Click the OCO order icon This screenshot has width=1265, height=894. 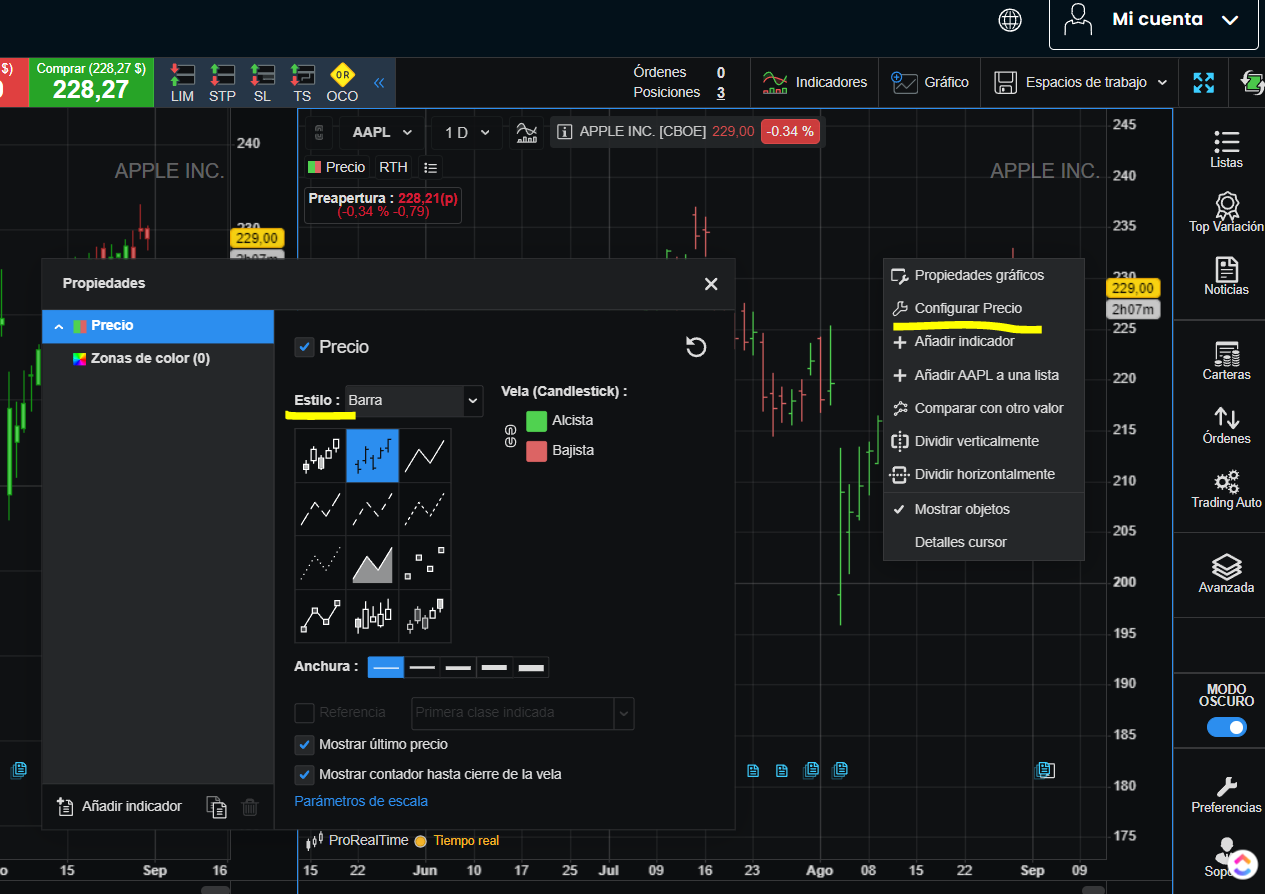[x=342, y=83]
